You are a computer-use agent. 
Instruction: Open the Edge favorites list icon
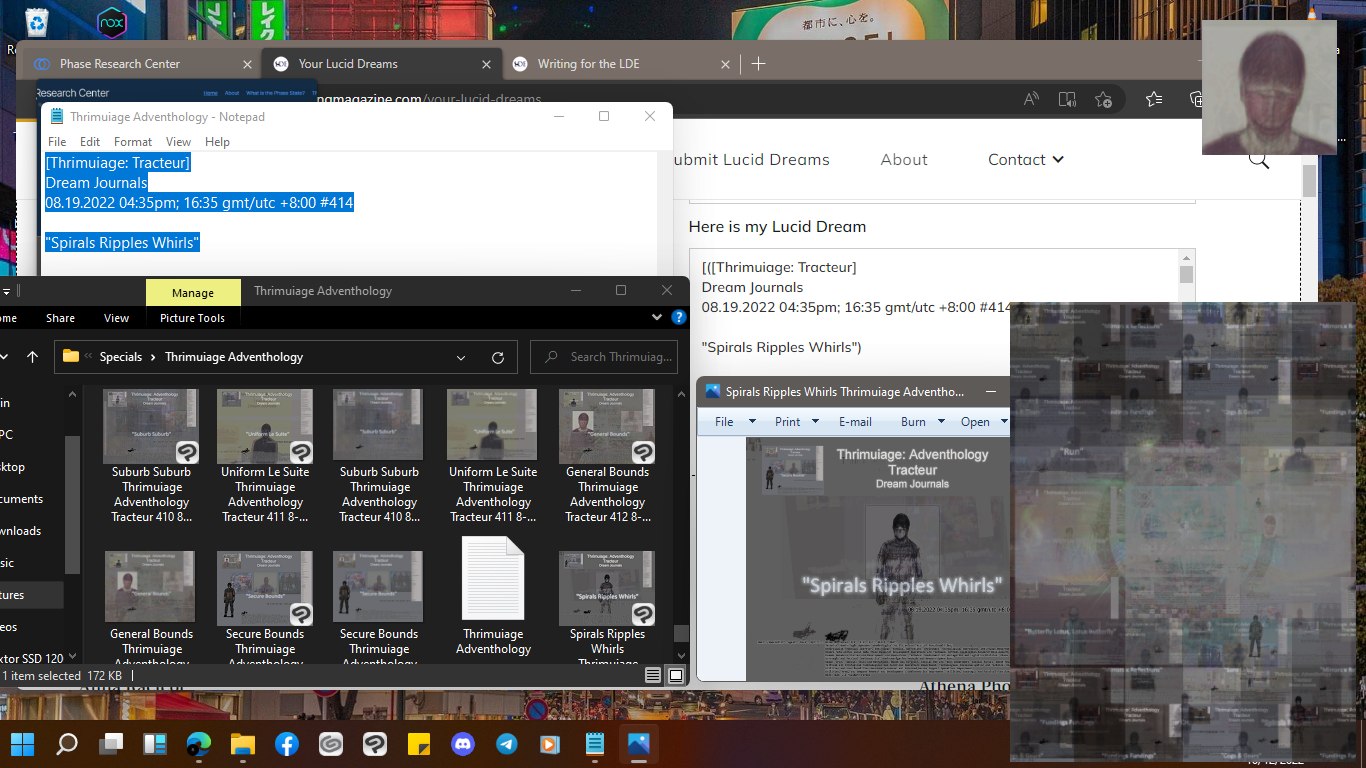(x=1154, y=99)
